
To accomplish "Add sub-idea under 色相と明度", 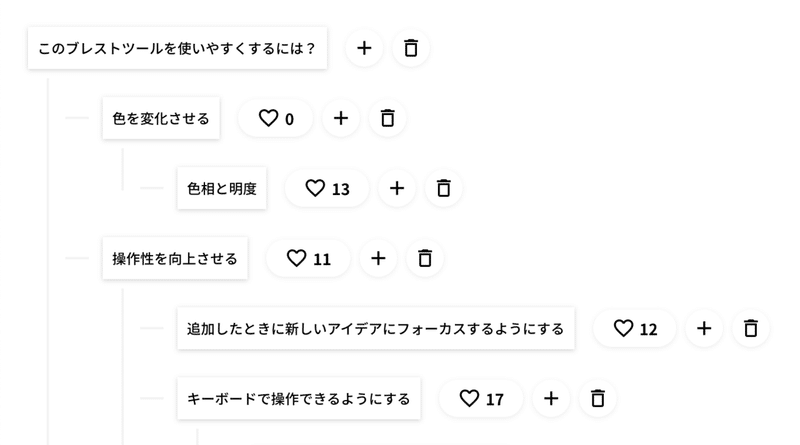I will (x=397, y=188).
